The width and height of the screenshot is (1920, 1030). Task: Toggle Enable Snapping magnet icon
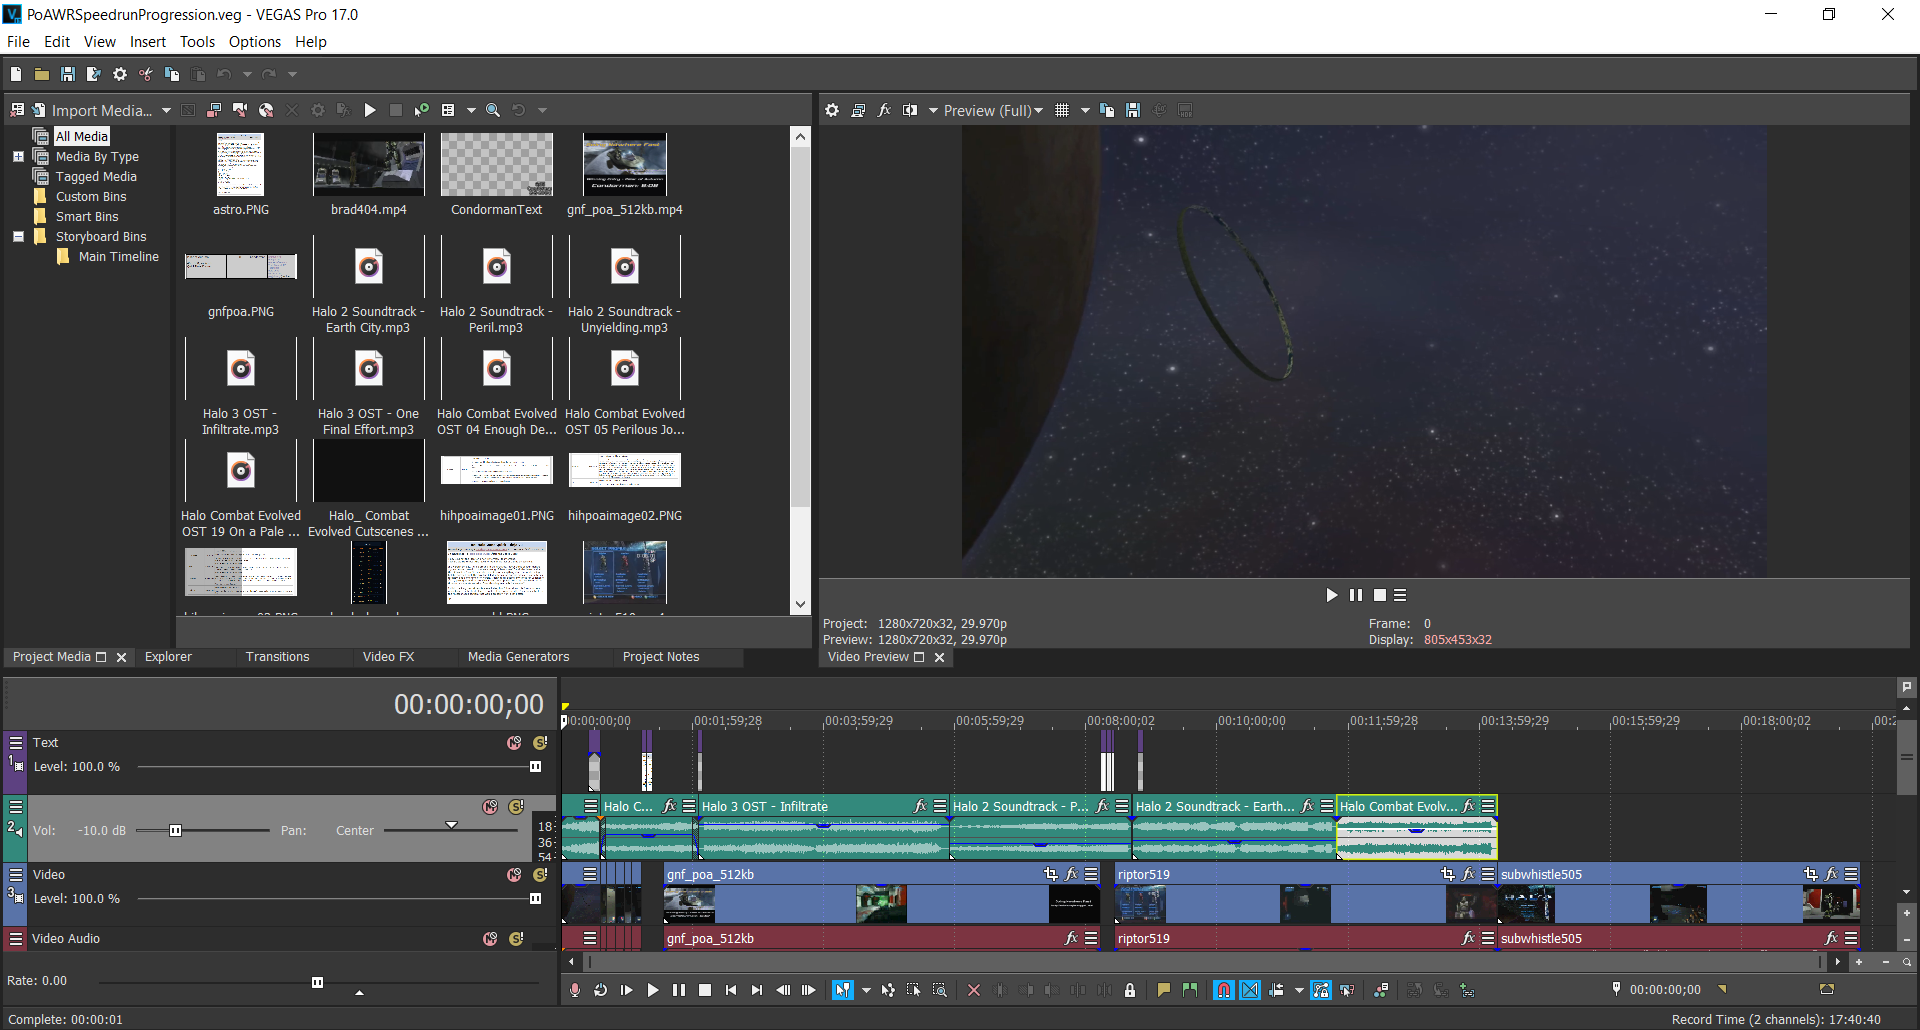(x=1224, y=990)
